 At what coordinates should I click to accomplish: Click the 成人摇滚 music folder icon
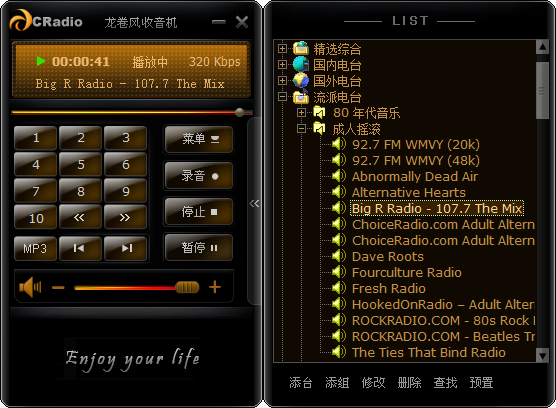(319, 129)
